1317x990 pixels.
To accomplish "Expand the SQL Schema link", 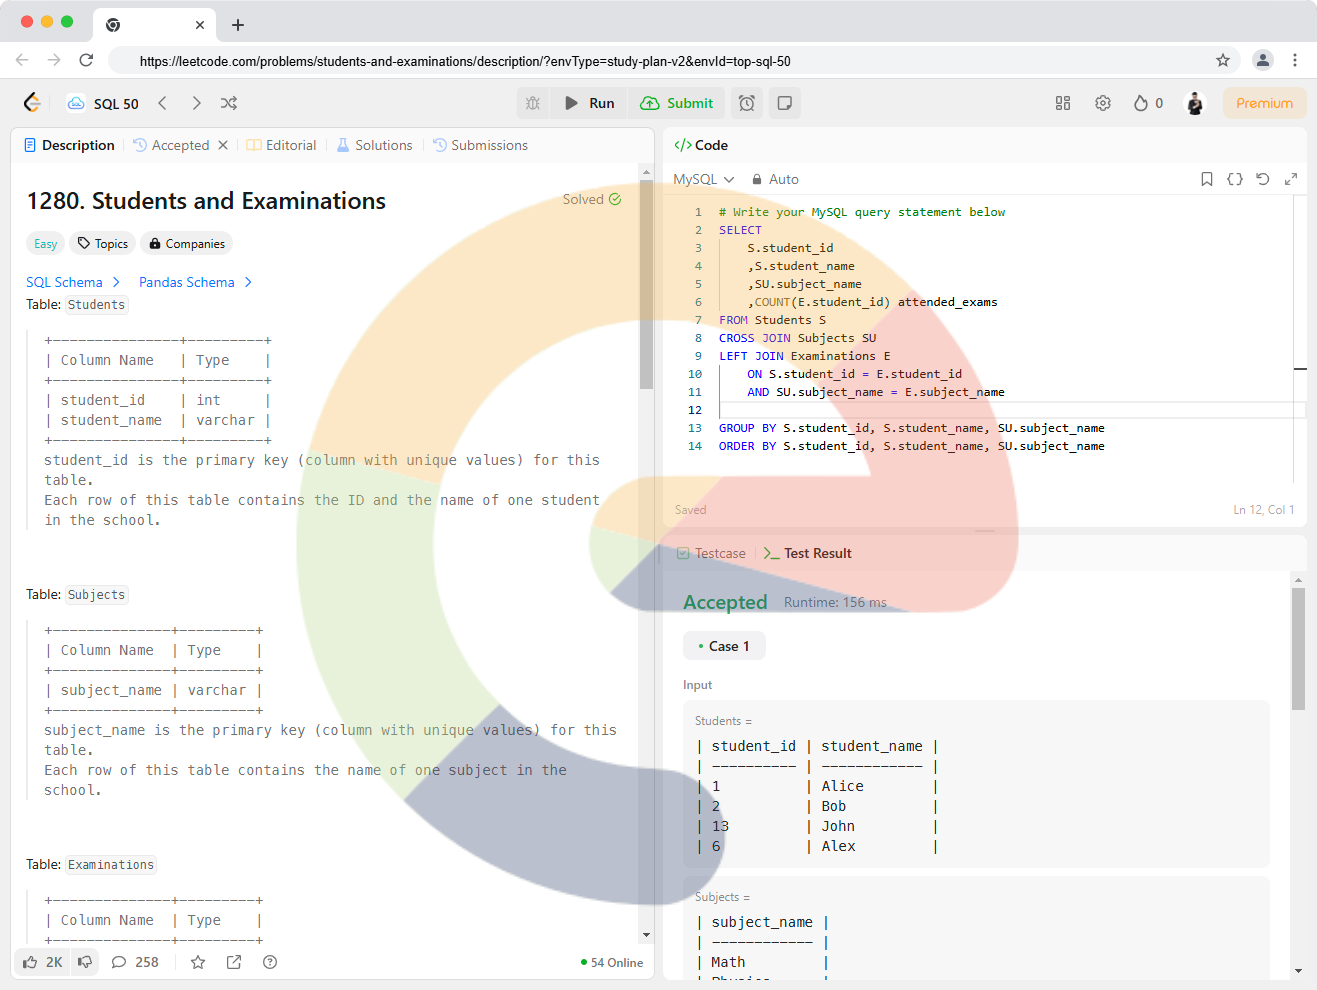I will tap(73, 282).
